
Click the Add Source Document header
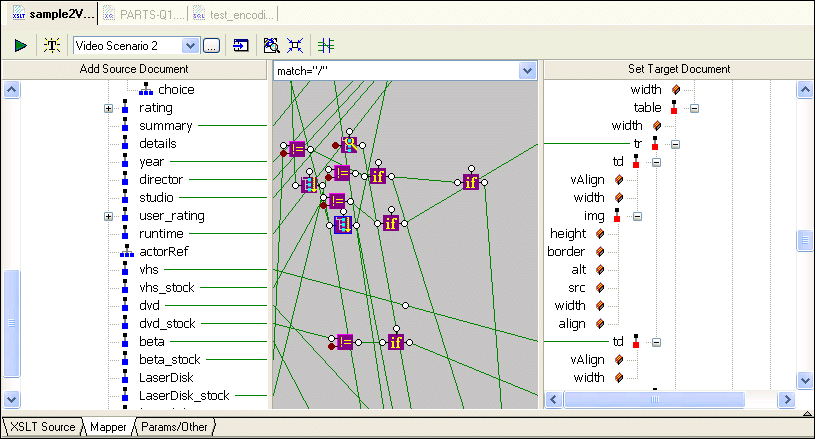[133, 69]
